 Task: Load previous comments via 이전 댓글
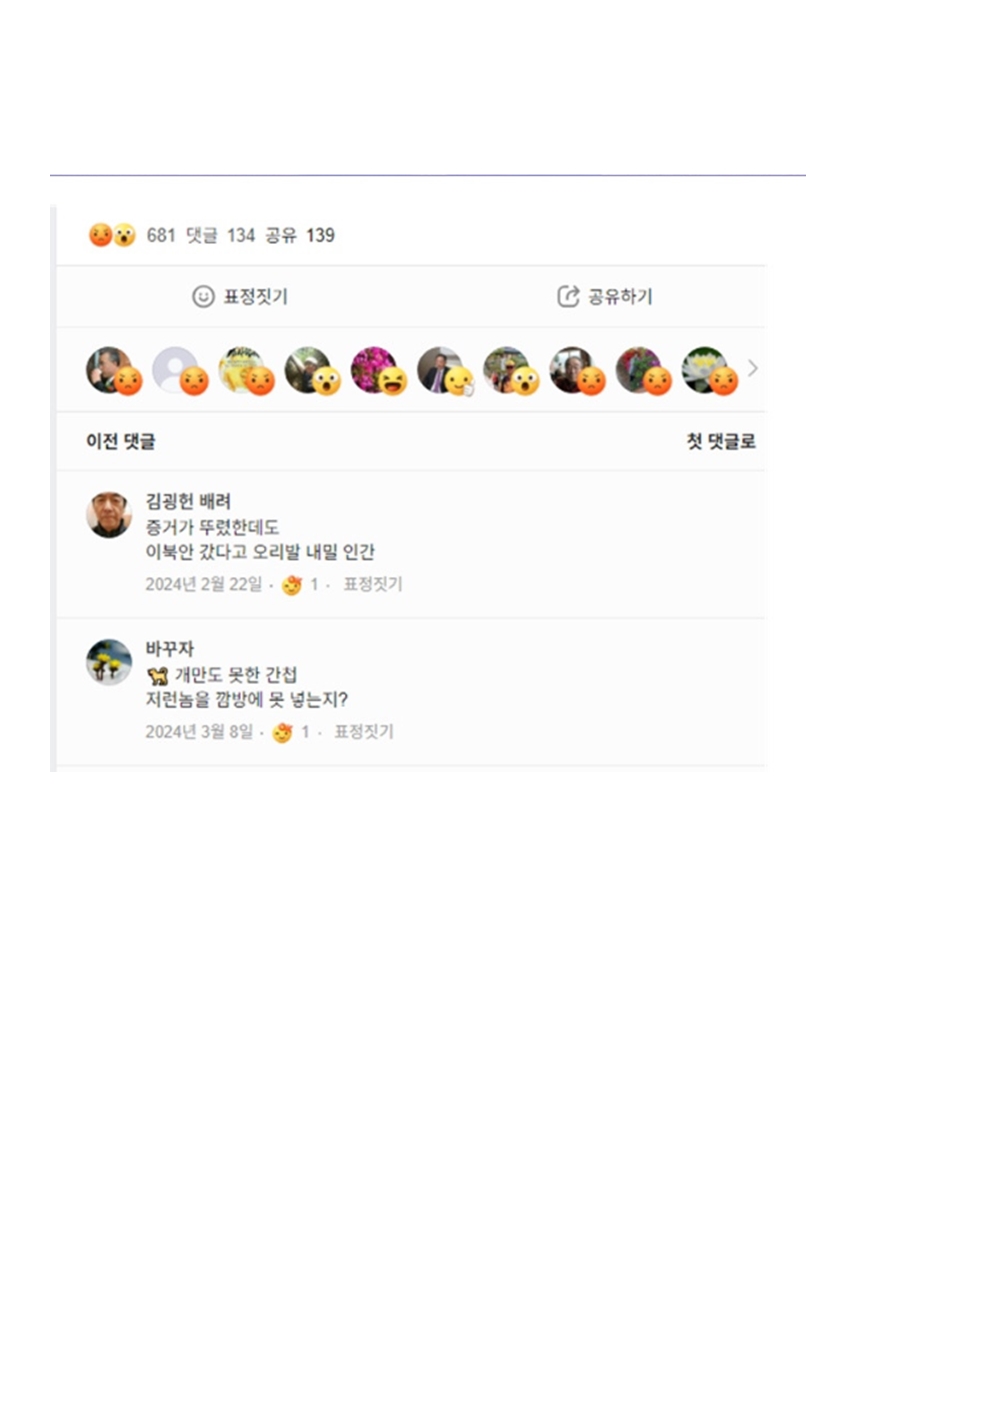[121, 442]
